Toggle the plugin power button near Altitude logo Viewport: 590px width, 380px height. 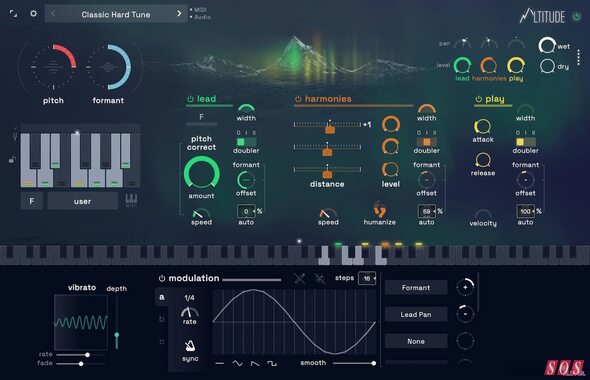[576, 17]
